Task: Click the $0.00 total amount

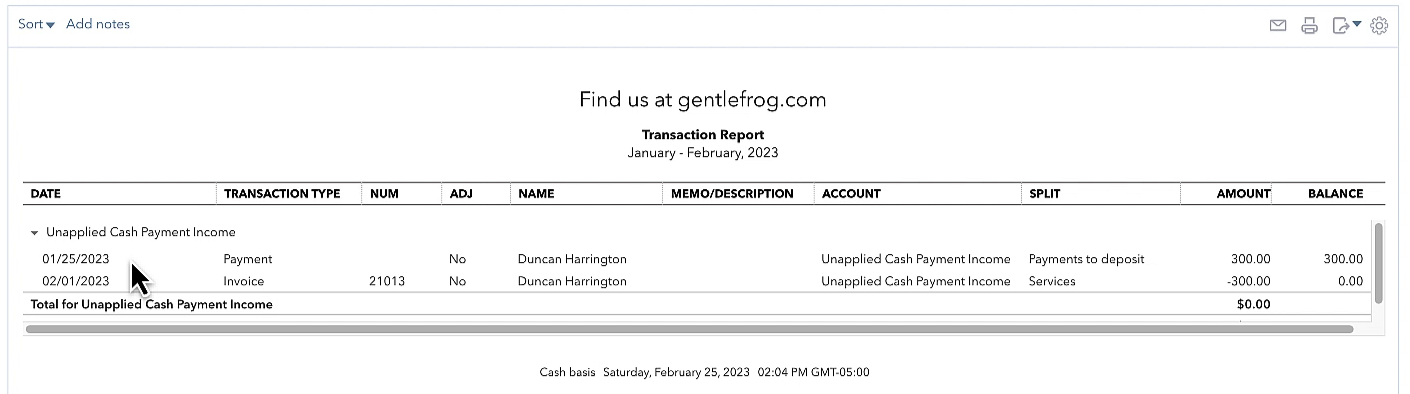Action: [1253, 304]
